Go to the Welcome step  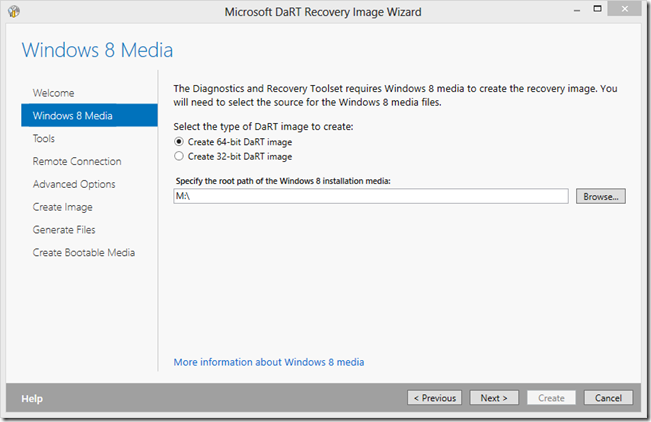pos(54,93)
